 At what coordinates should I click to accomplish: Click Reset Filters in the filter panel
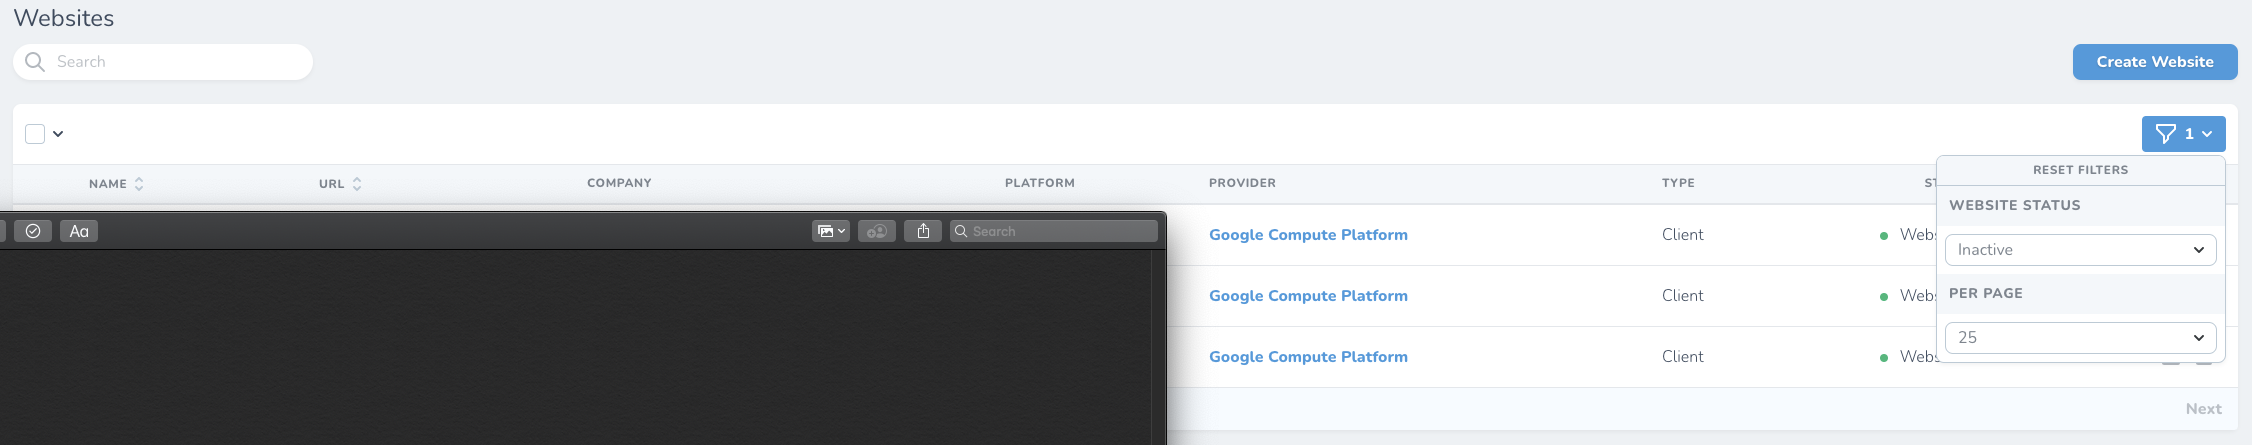[x=2080, y=170]
